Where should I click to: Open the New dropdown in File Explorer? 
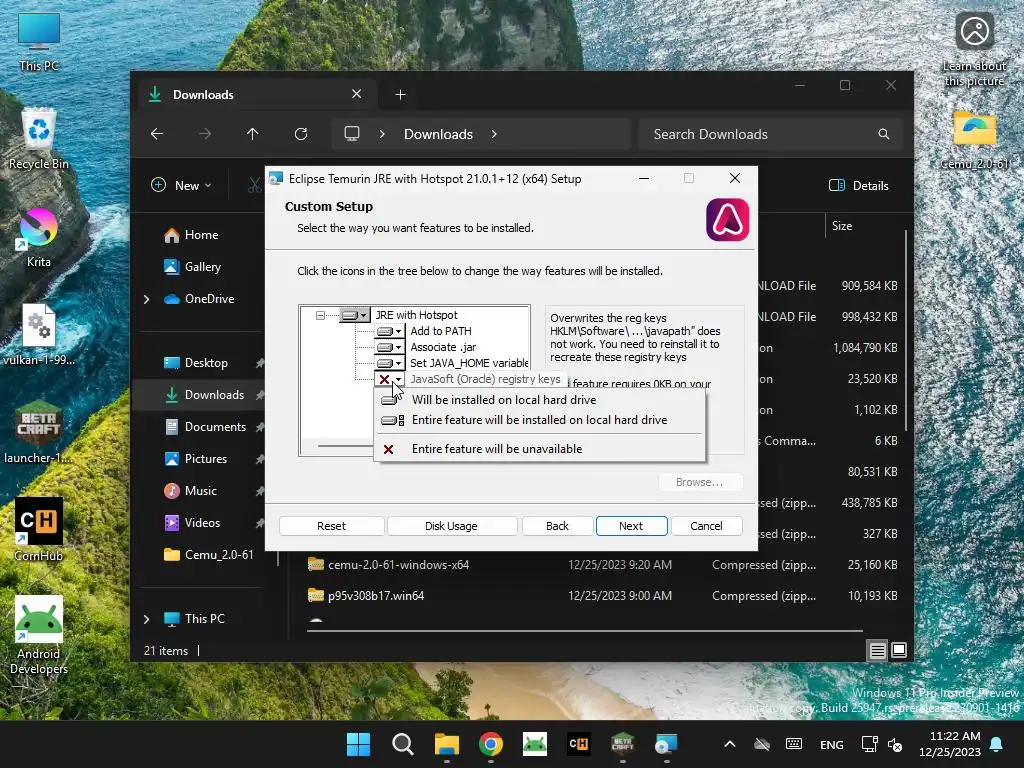click(182, 185)
